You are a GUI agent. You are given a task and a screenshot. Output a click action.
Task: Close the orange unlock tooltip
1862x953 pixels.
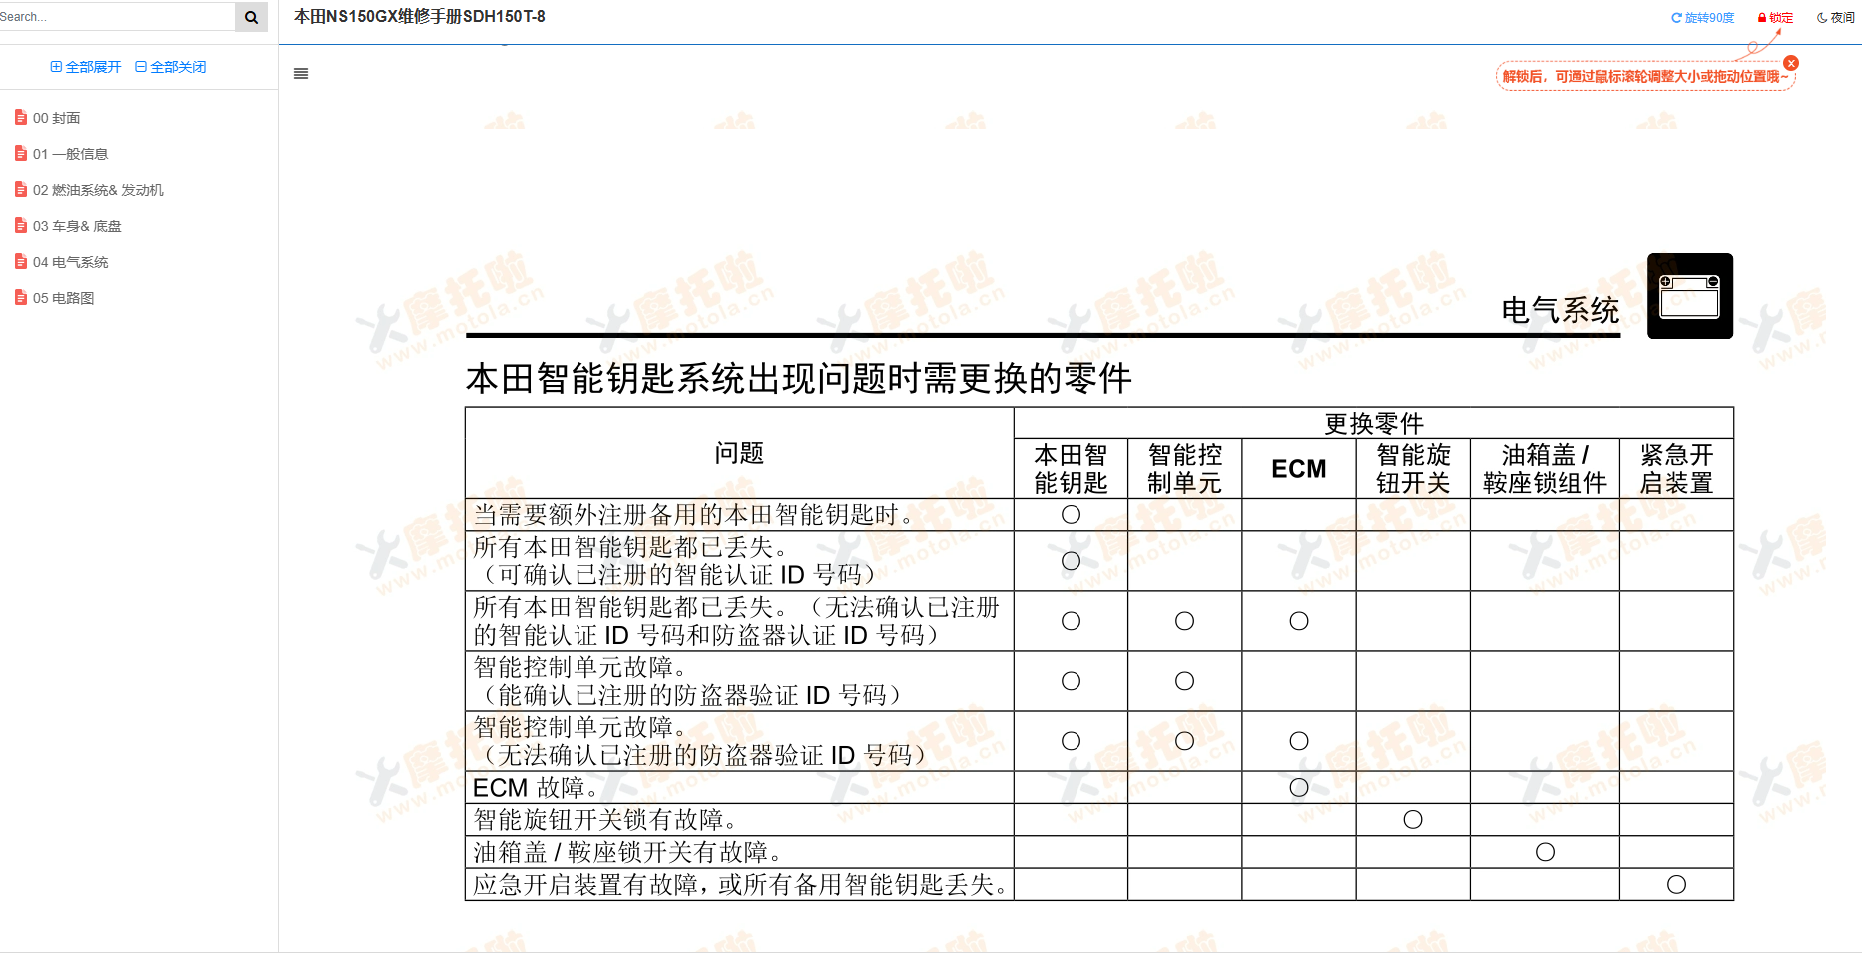[x=1791, y=63]
